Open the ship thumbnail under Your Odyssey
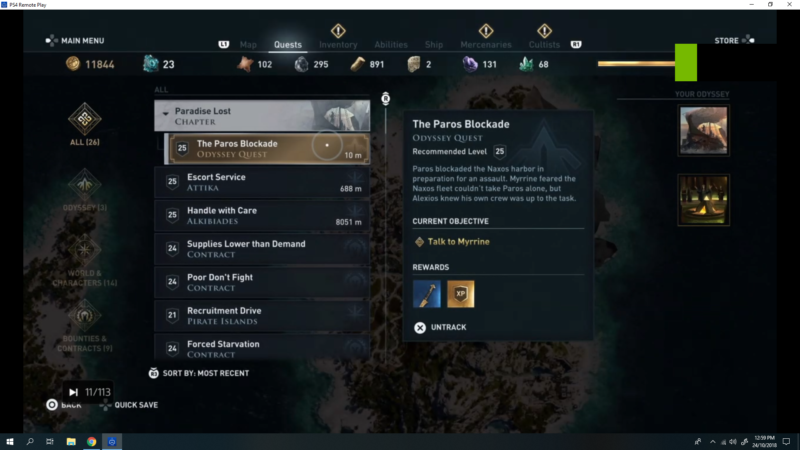This screenshot has width=800, height=450. pyautogui.click(x=704, y=130)
